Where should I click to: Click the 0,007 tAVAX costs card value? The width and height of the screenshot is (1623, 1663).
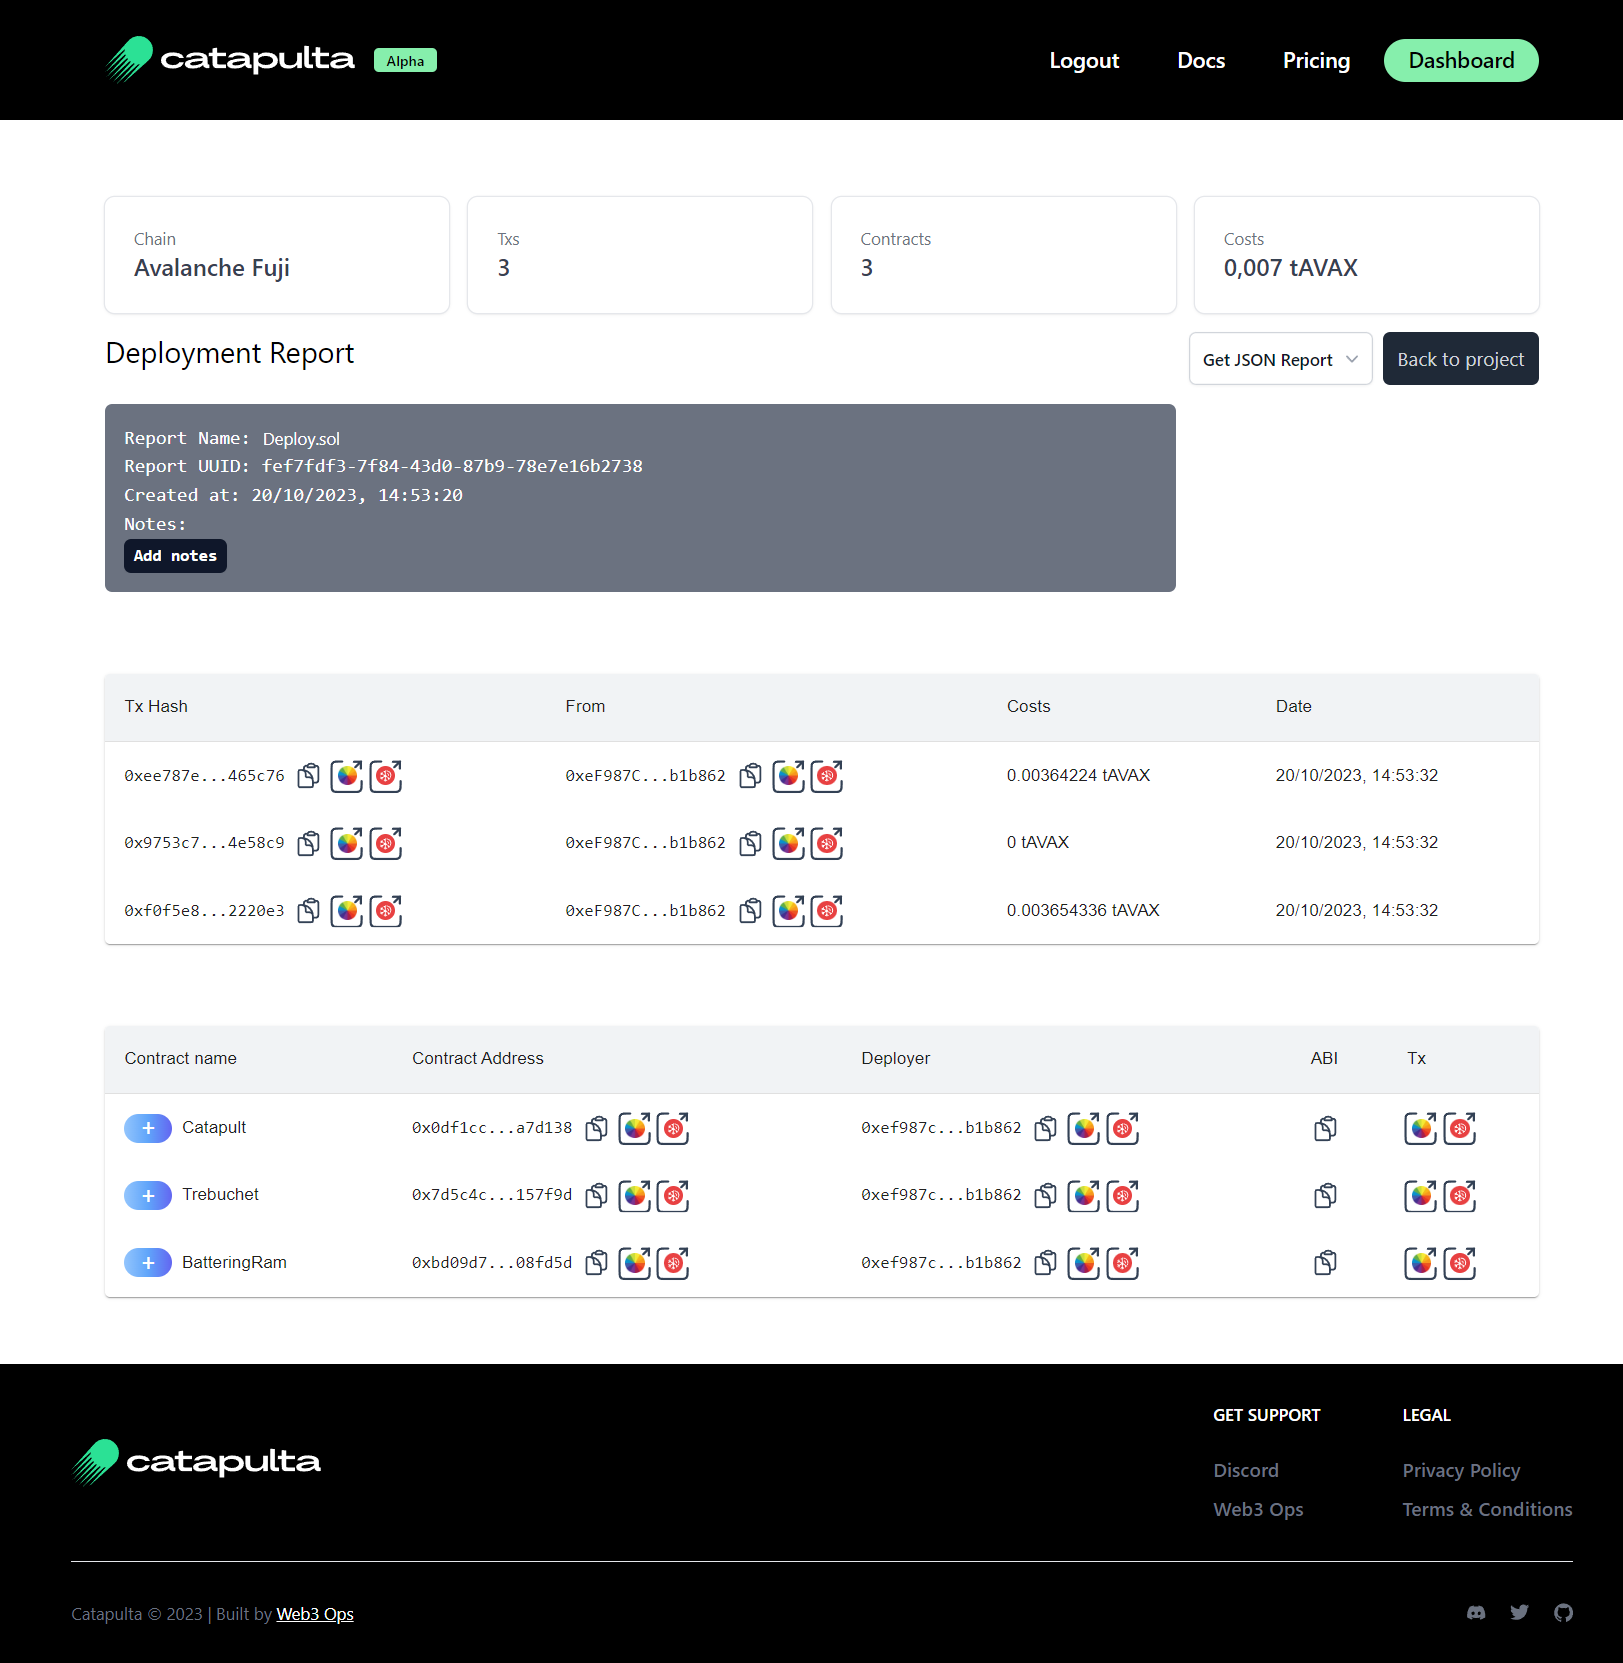(1290, 268)
